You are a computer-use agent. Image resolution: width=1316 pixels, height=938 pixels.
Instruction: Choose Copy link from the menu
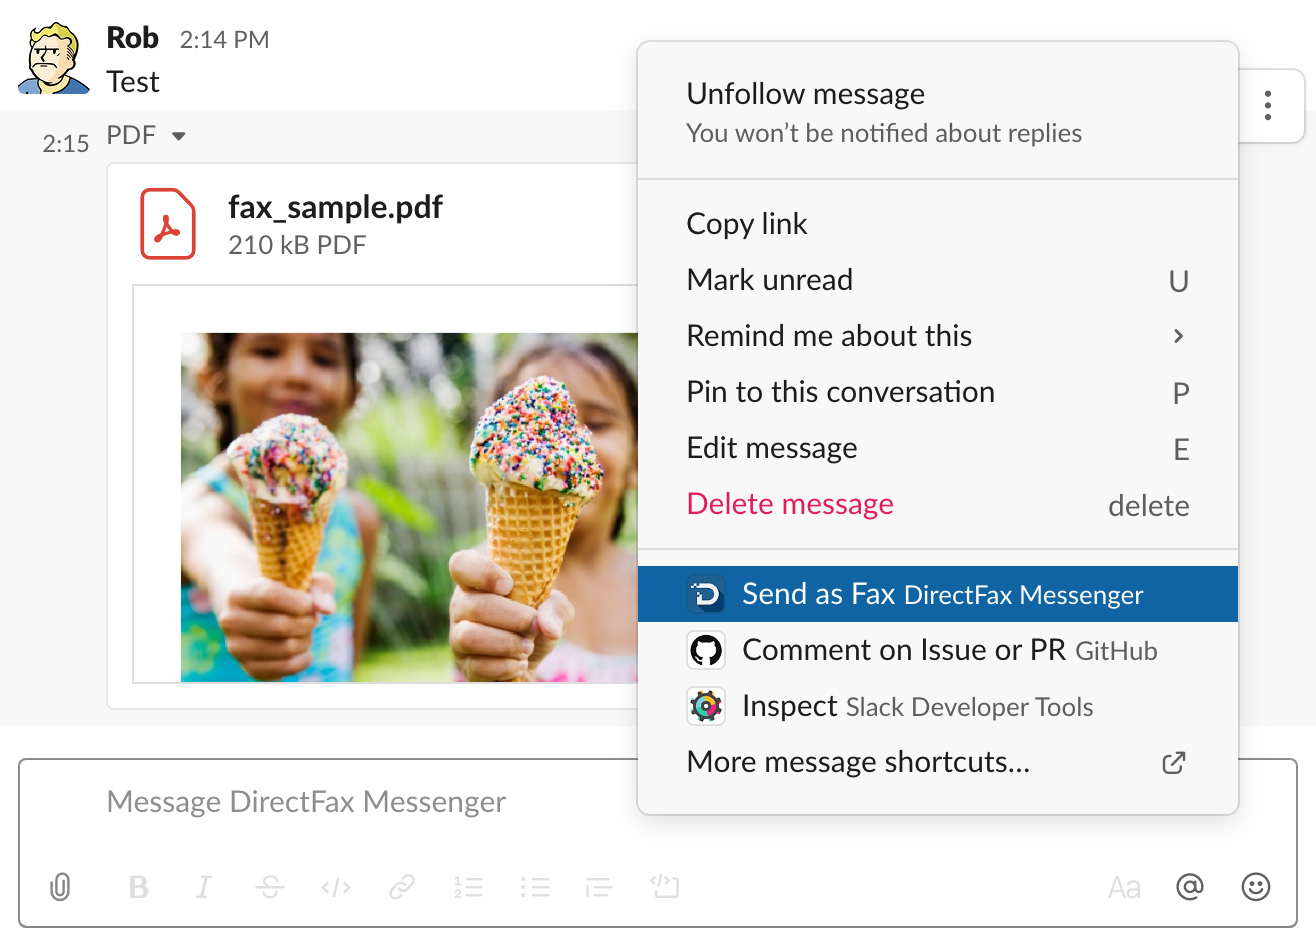[x=938, y=224]
